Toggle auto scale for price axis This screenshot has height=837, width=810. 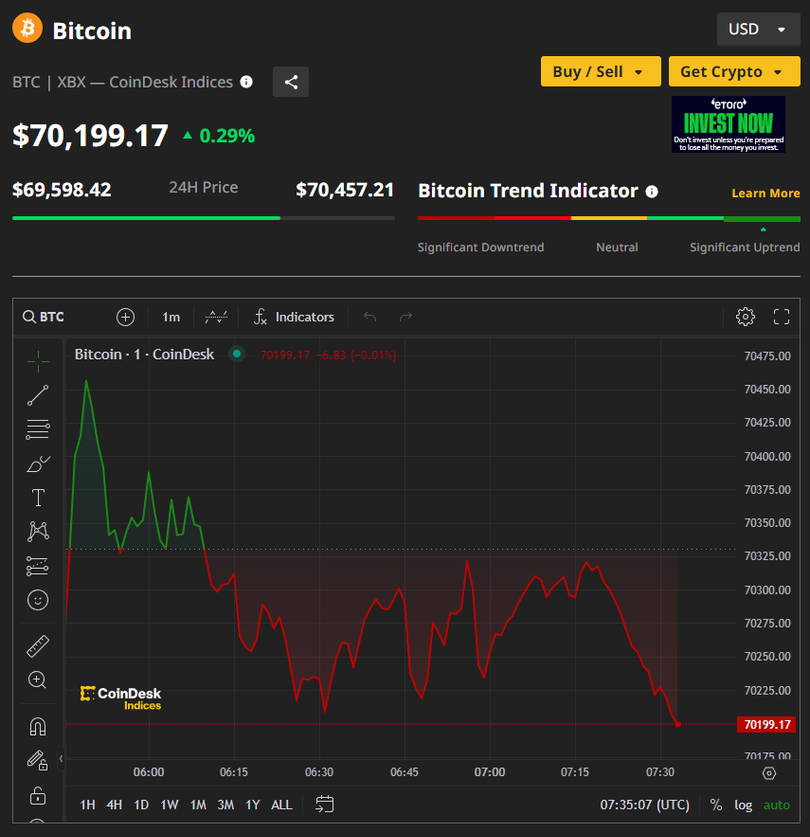tap(776, 804)
